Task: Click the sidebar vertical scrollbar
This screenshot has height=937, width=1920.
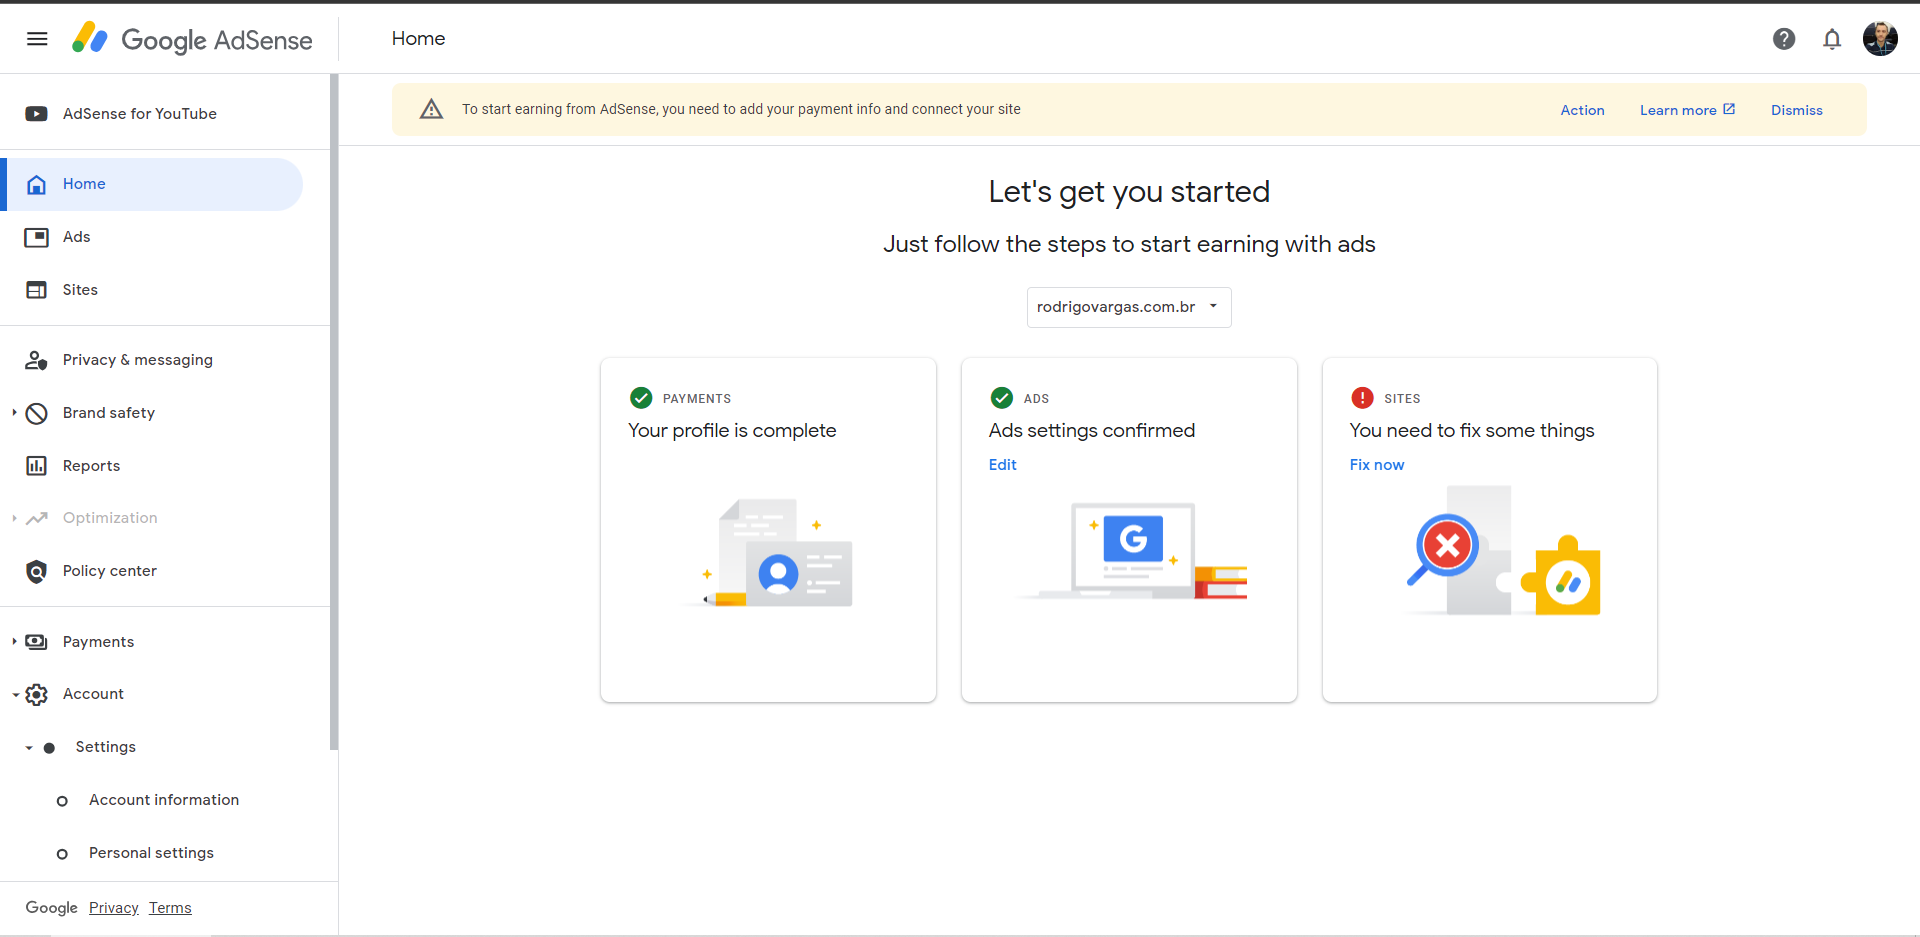Action: (334, 412)
